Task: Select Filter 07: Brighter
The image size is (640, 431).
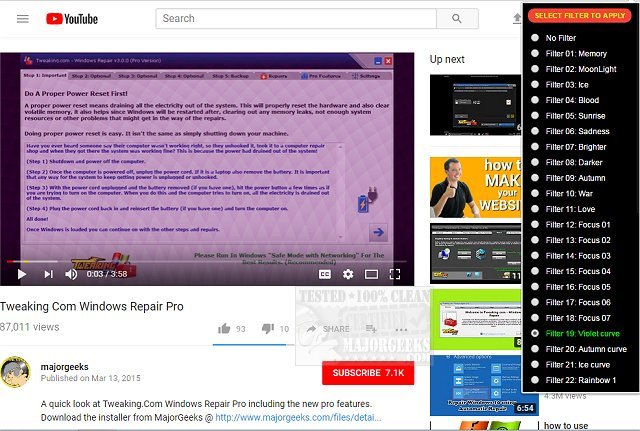Action: [569, 147]
